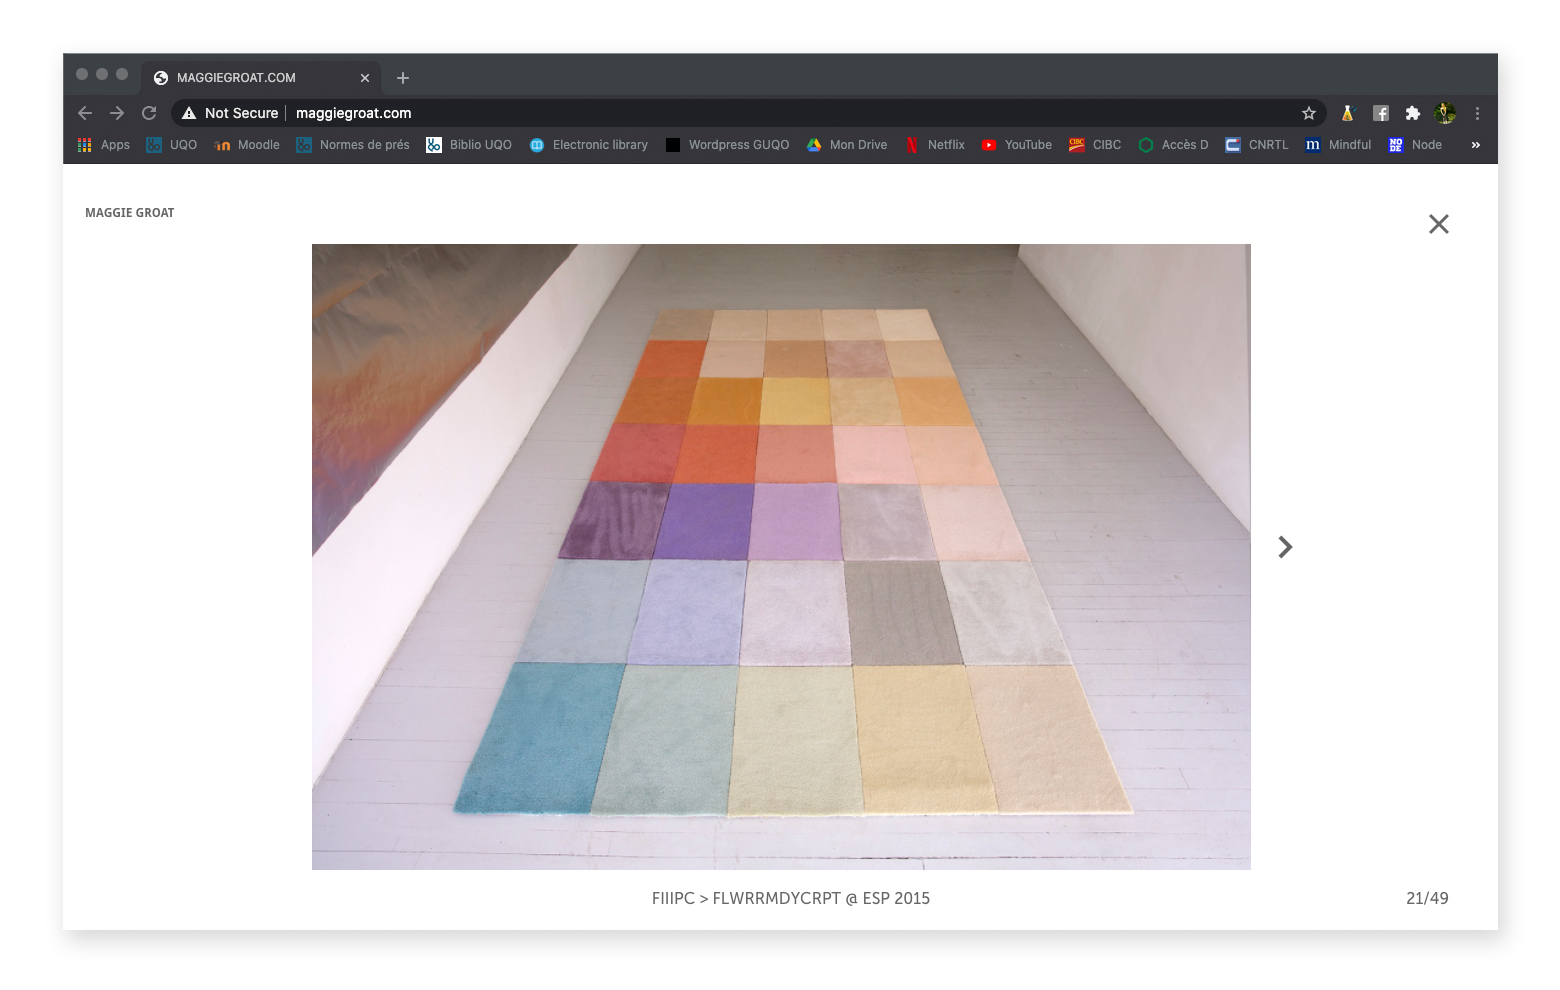
Task: Go back to the previous page
Action: 85,113
